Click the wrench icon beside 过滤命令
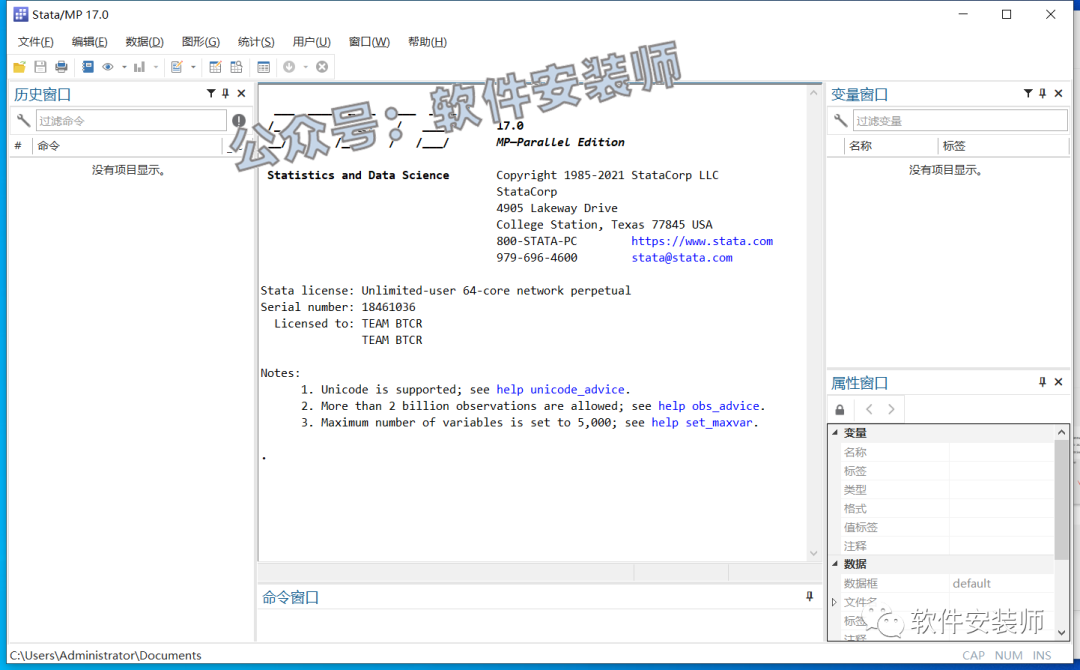This screenshot has height=670, width=1080. click(x=23, y=121)
